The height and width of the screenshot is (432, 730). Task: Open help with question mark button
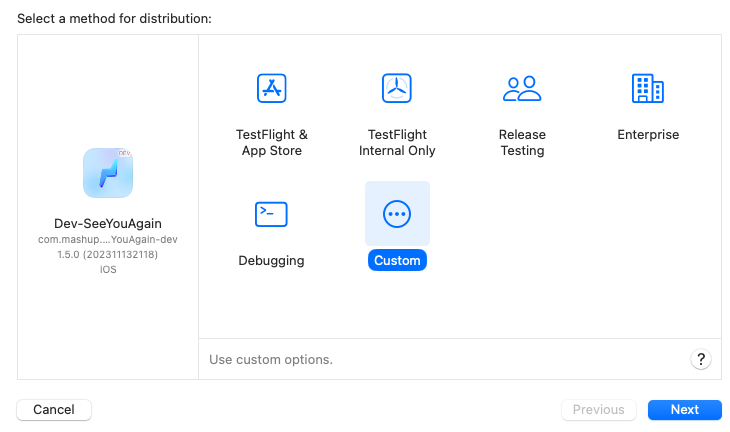tap(701, 359)
